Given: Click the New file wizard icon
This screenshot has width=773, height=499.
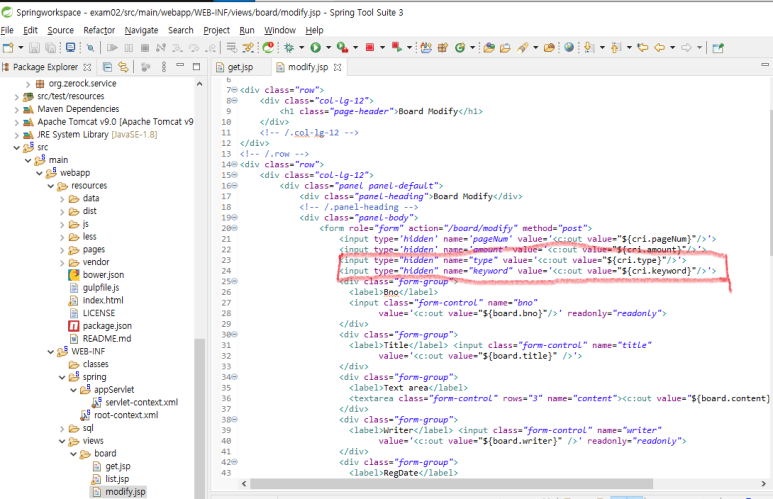Looking at the screenshot, I should [8, 48].
